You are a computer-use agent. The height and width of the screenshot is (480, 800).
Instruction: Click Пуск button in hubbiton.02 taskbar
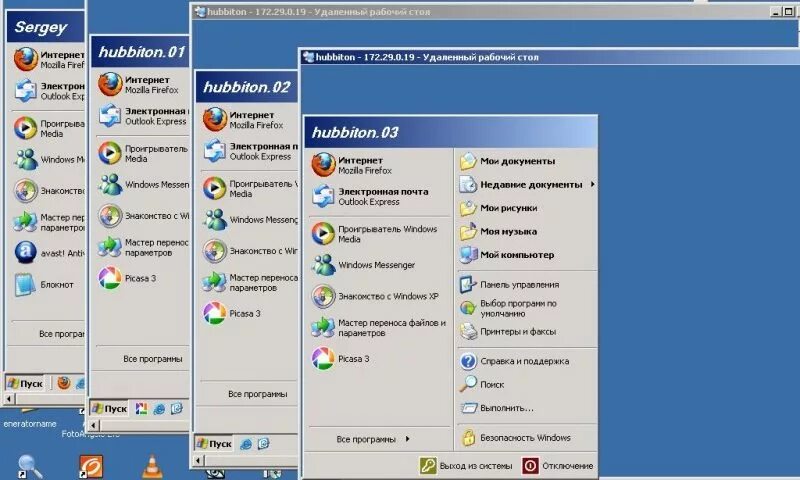(x=215, y=444)
